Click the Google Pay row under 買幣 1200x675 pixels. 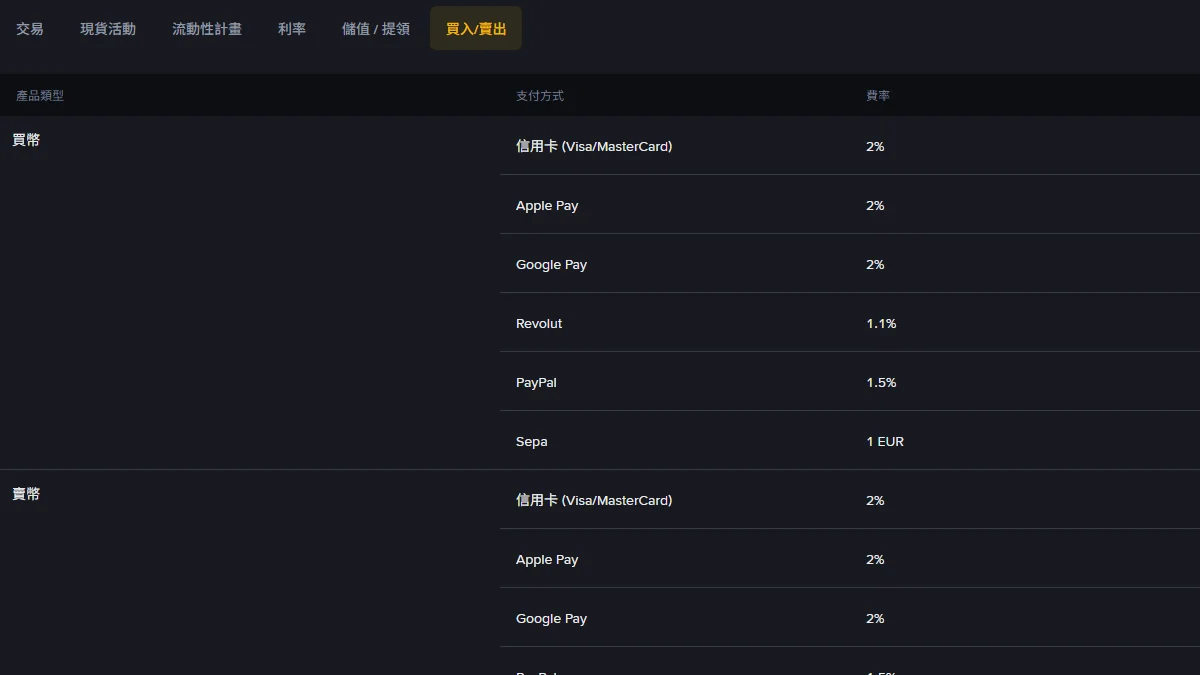850,264
